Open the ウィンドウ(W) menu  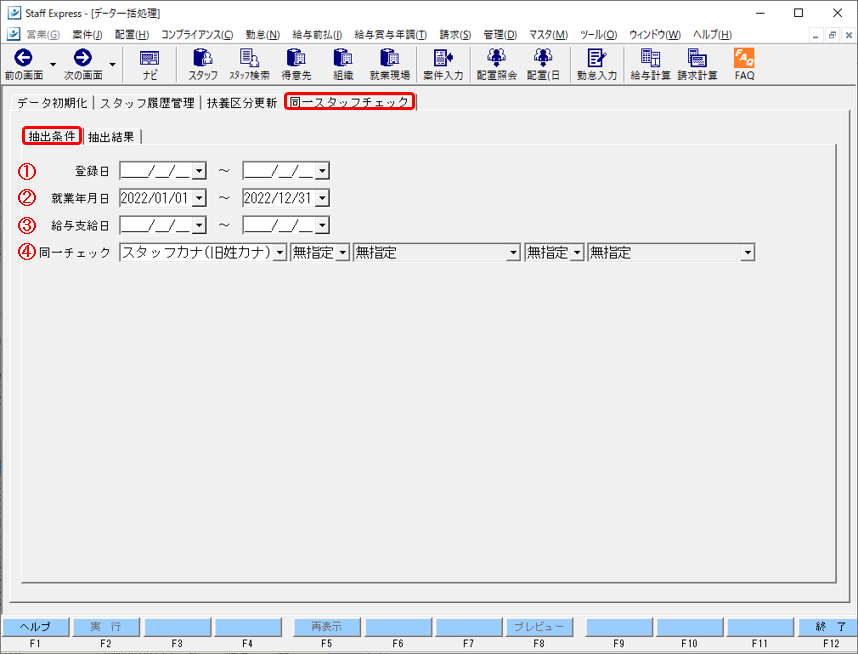point(655,35)
